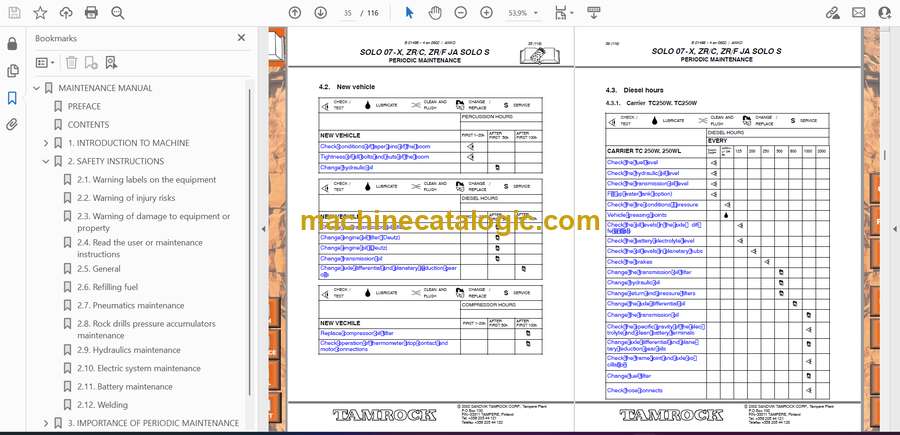Viewport: 900px width, 435px height.
Task: Follow link Change fuel filter
Action: [x=629, y=376]
